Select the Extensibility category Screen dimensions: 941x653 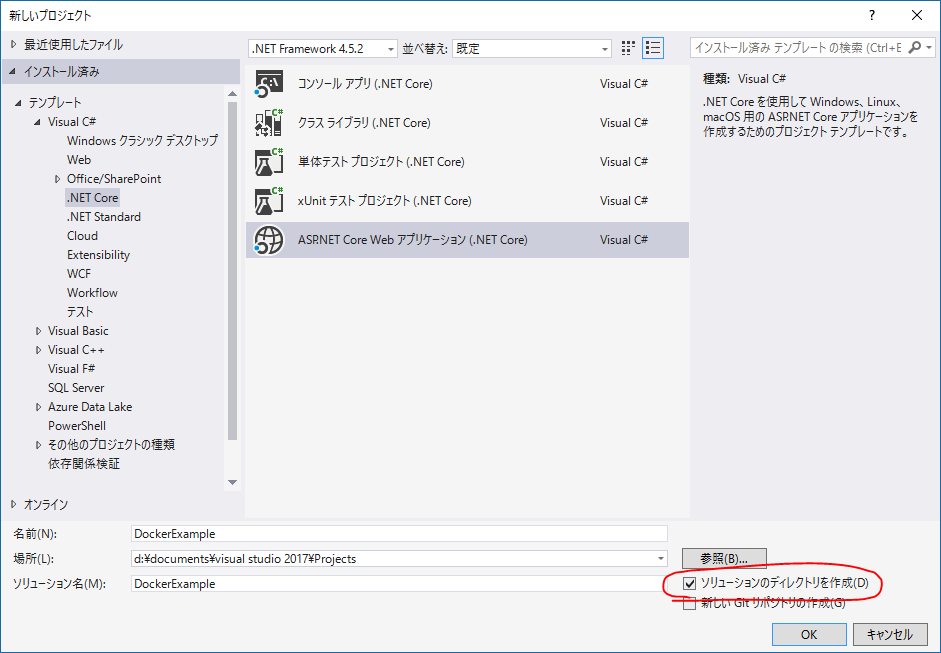click(98, 254)
